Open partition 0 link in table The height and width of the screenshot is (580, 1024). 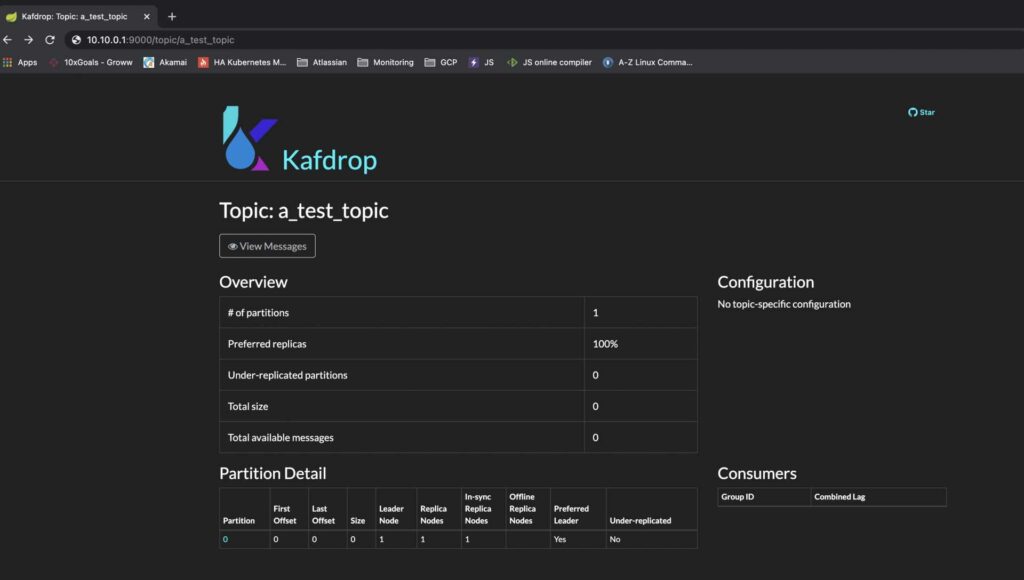pyautogui.click(x=225, y=540)
